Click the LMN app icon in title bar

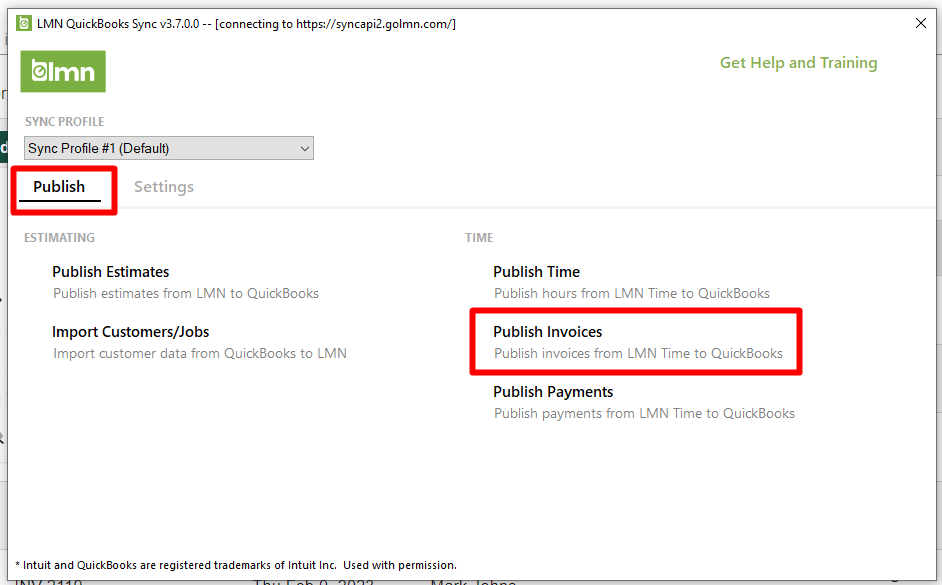[x=23, y=23]
